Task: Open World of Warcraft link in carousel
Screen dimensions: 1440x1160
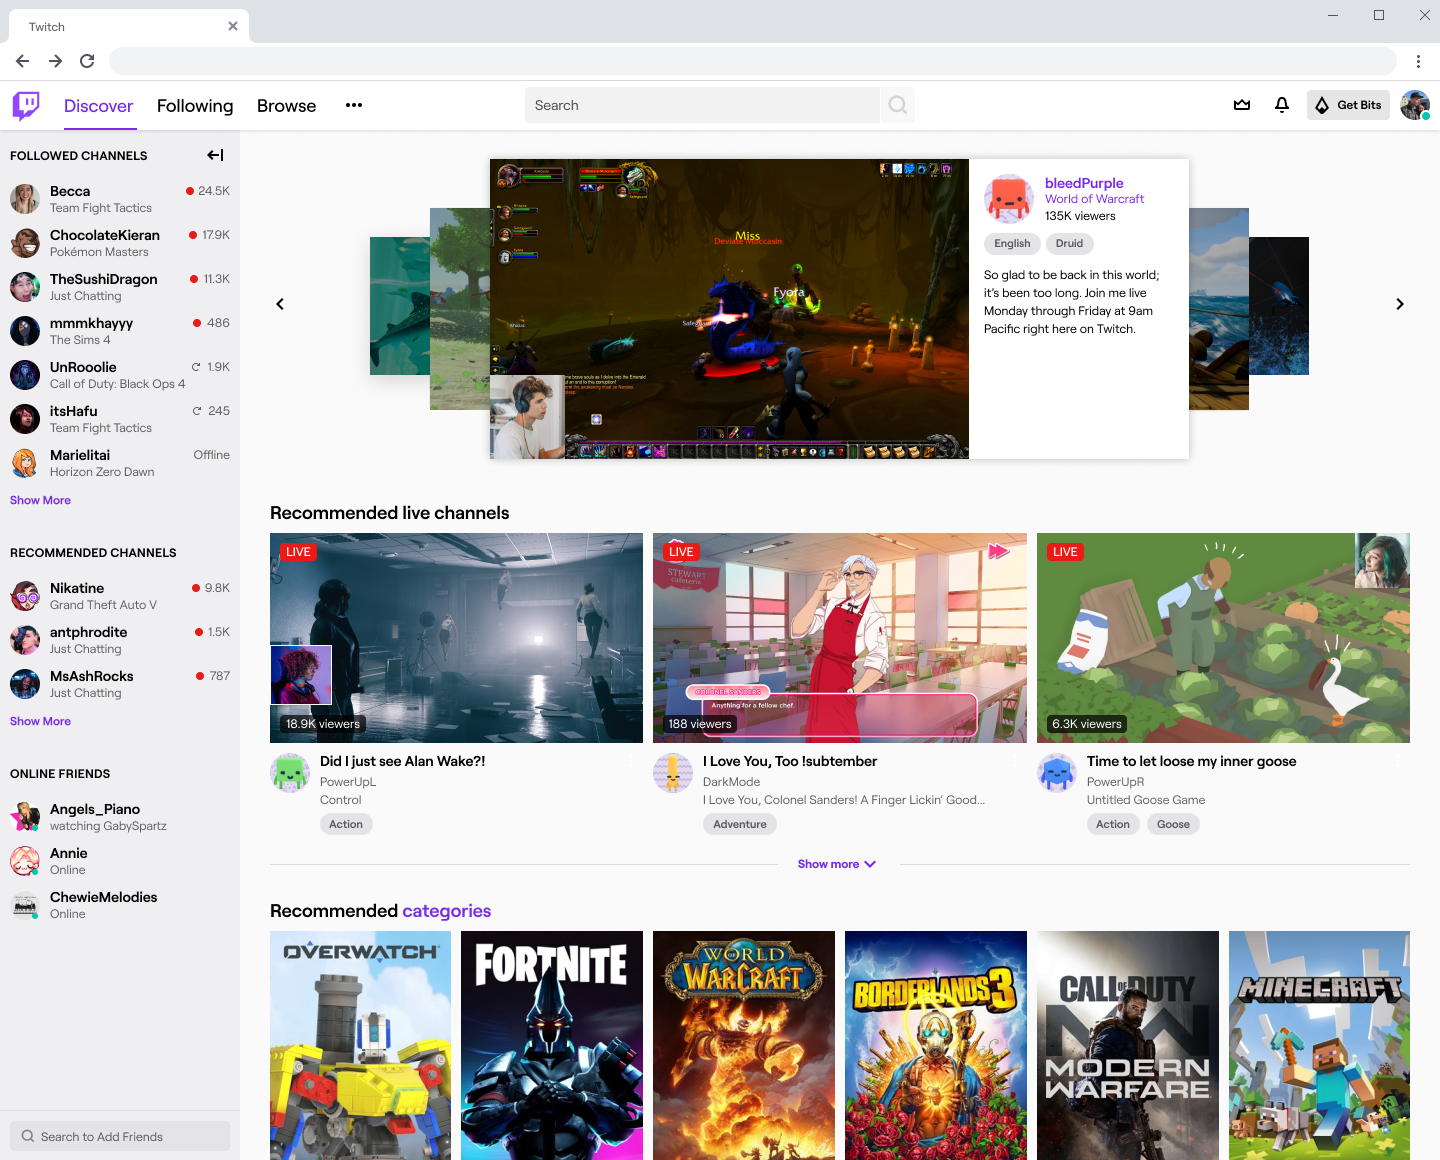Action: tap(1094, 199)
